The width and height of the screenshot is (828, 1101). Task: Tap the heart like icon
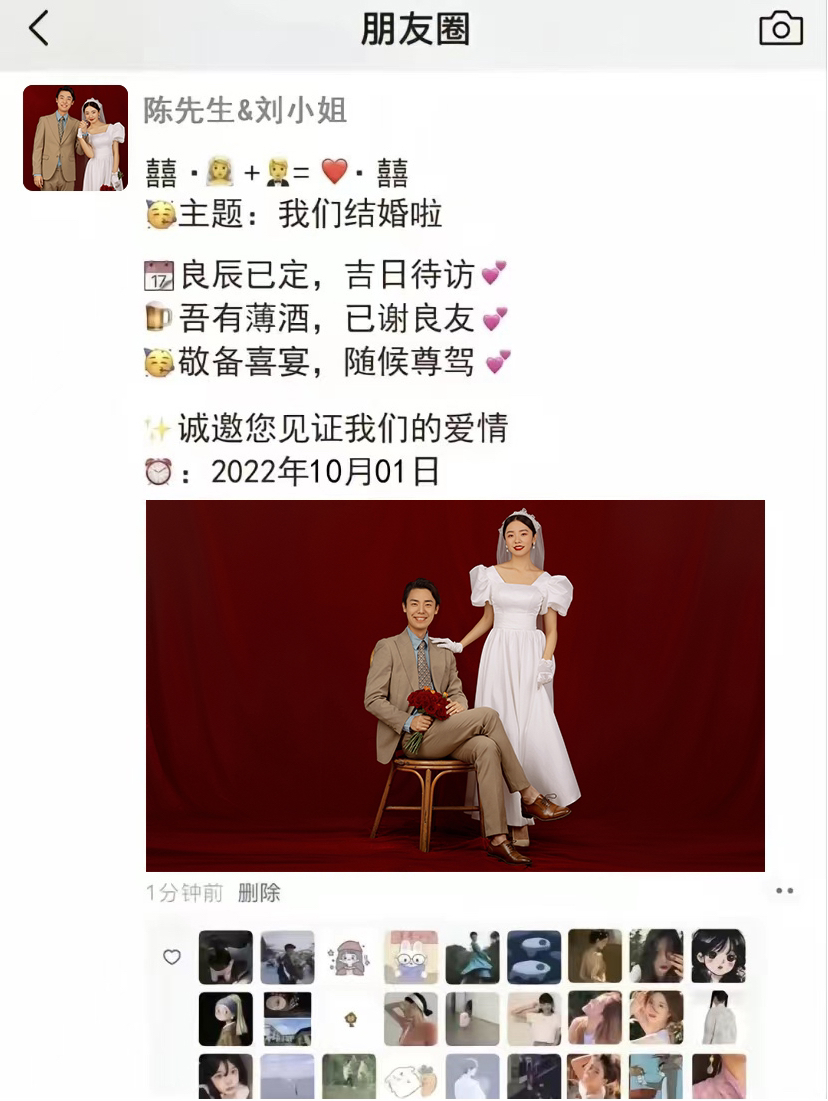pyautogui.click(x=172, y=957)
